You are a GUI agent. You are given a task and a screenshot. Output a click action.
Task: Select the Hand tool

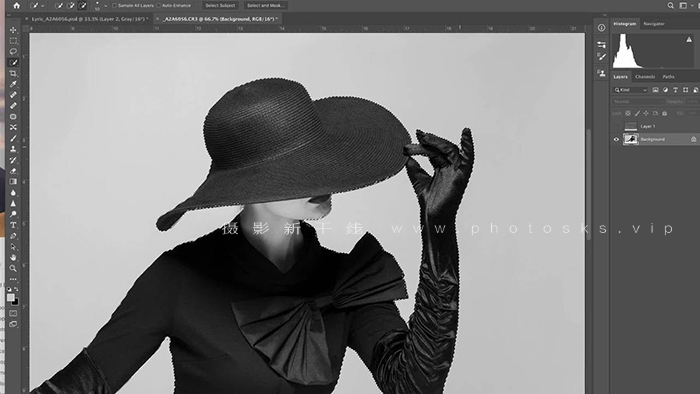[13, 257]
